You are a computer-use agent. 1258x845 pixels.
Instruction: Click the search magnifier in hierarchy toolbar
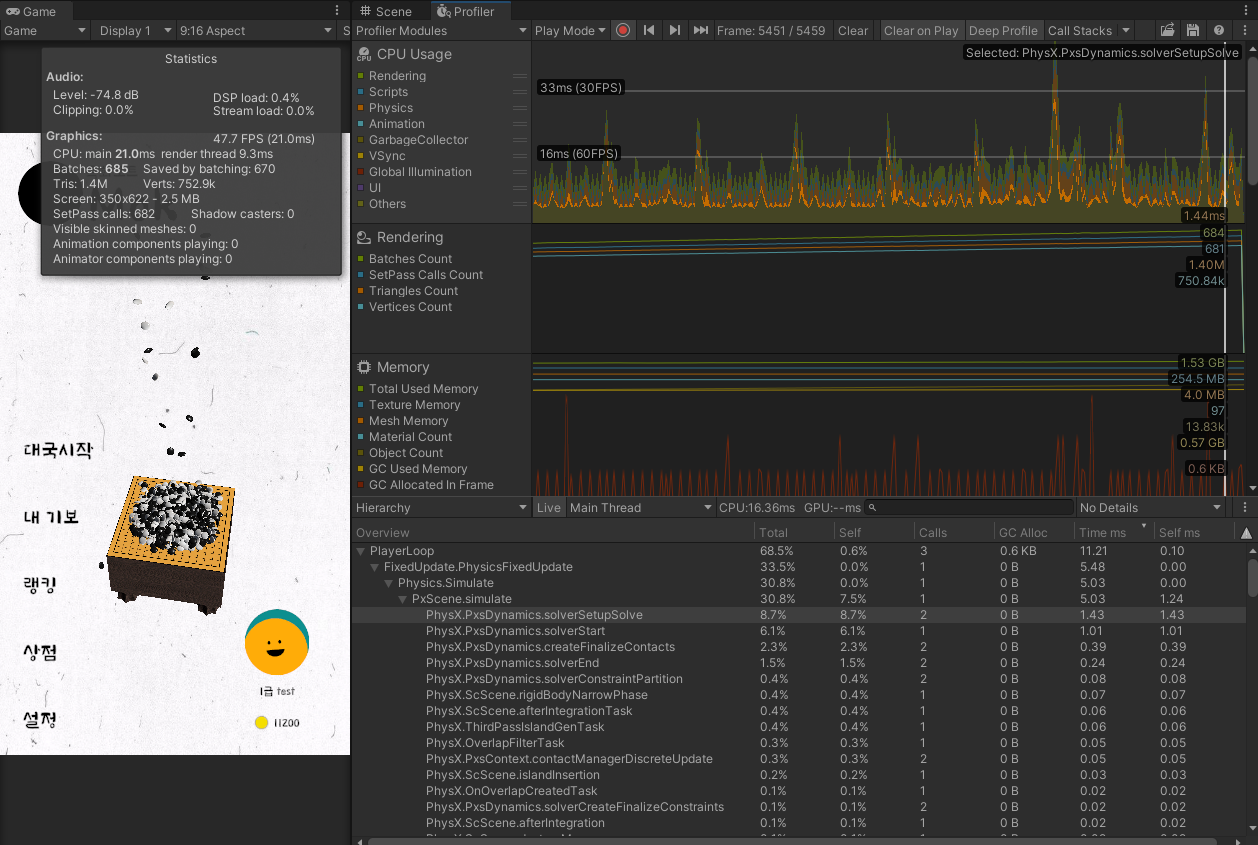pos(873,508)
